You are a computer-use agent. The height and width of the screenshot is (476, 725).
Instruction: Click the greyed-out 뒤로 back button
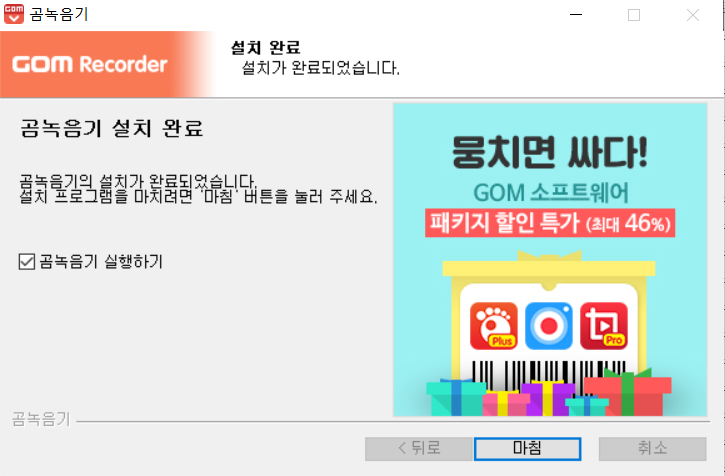click(x=419, y=449)
